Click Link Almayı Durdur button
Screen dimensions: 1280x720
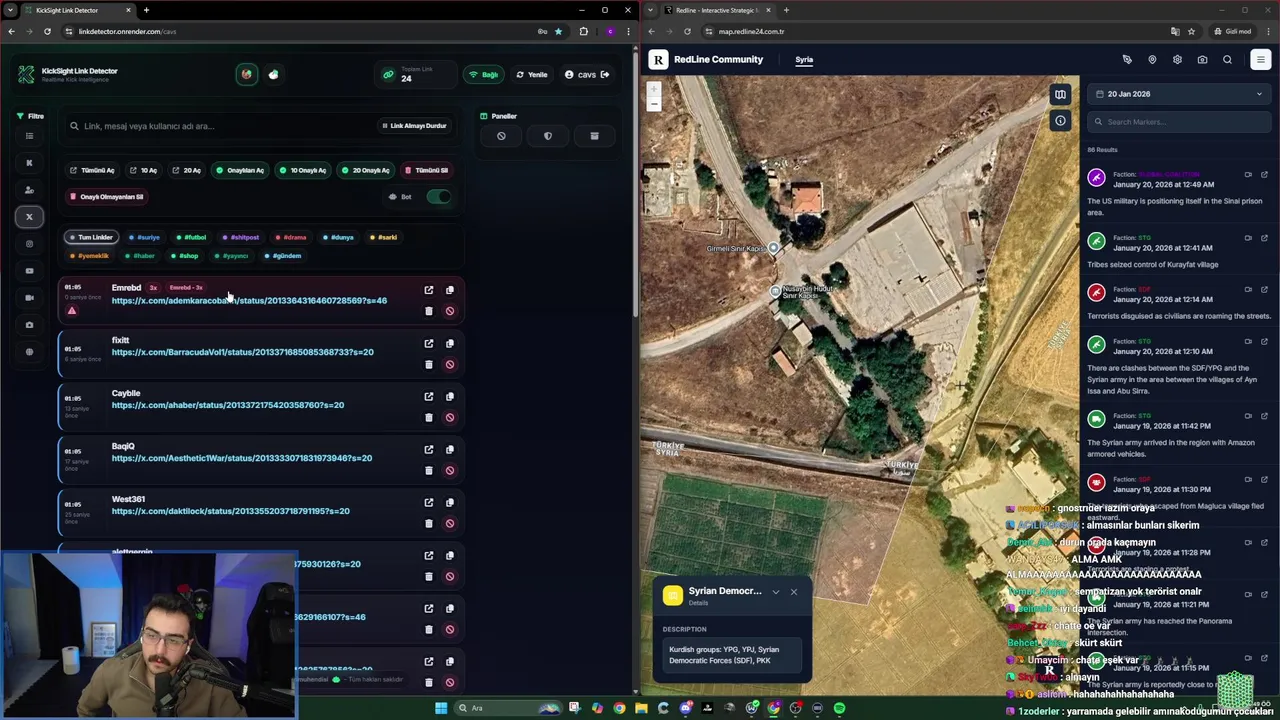pos(414,126)
